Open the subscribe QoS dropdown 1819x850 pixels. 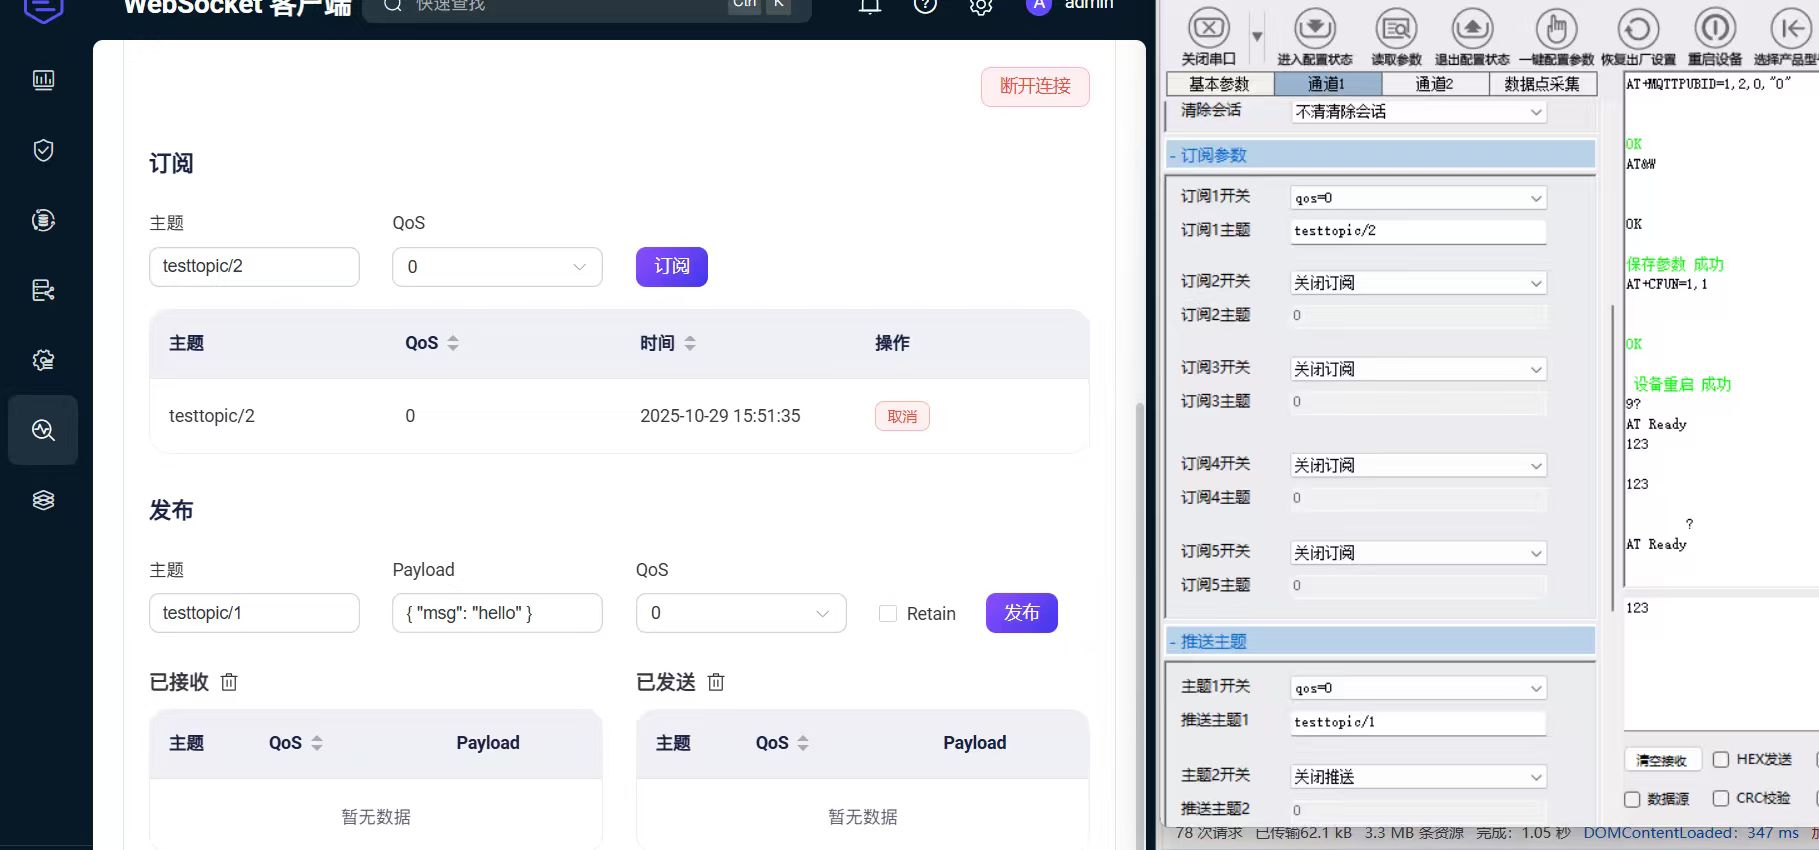pos(497,267)
